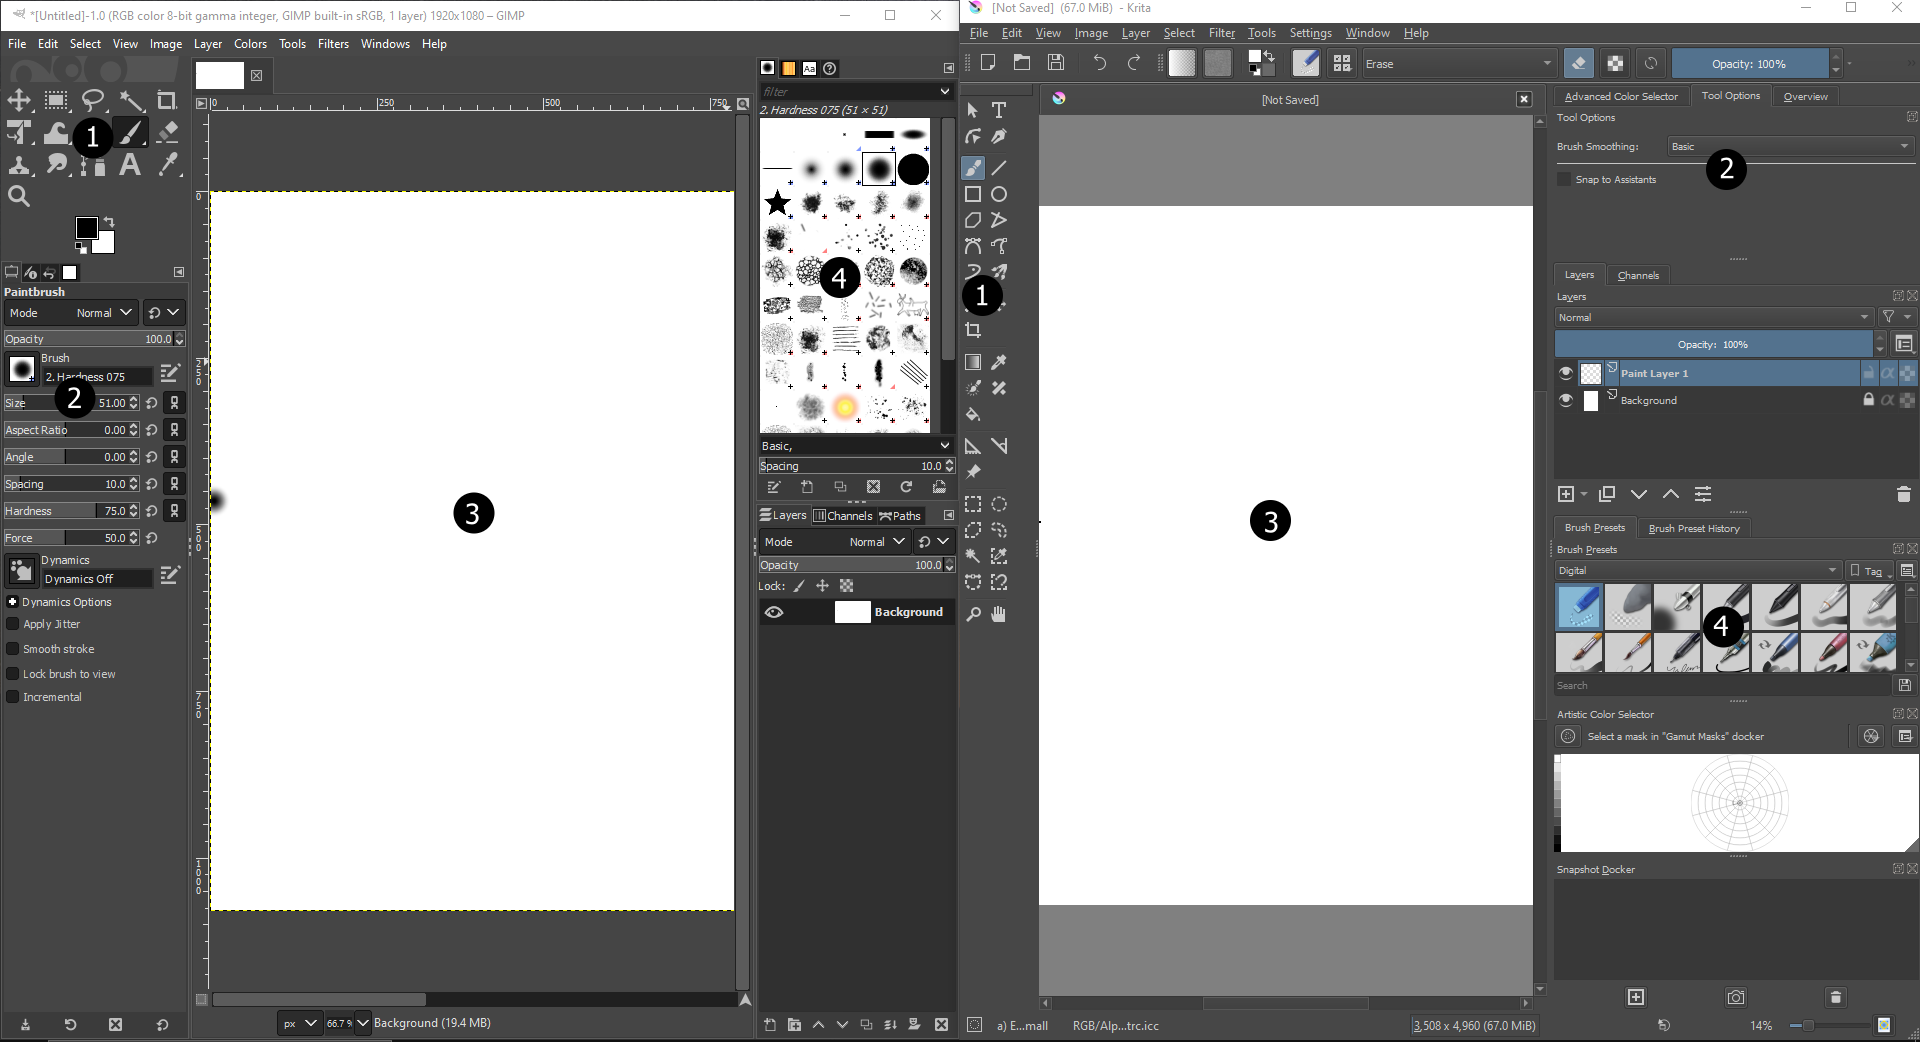Click Krita's Undo arrow in toolbar
1920x1042 pixels.
click(x=1099, y=63)
